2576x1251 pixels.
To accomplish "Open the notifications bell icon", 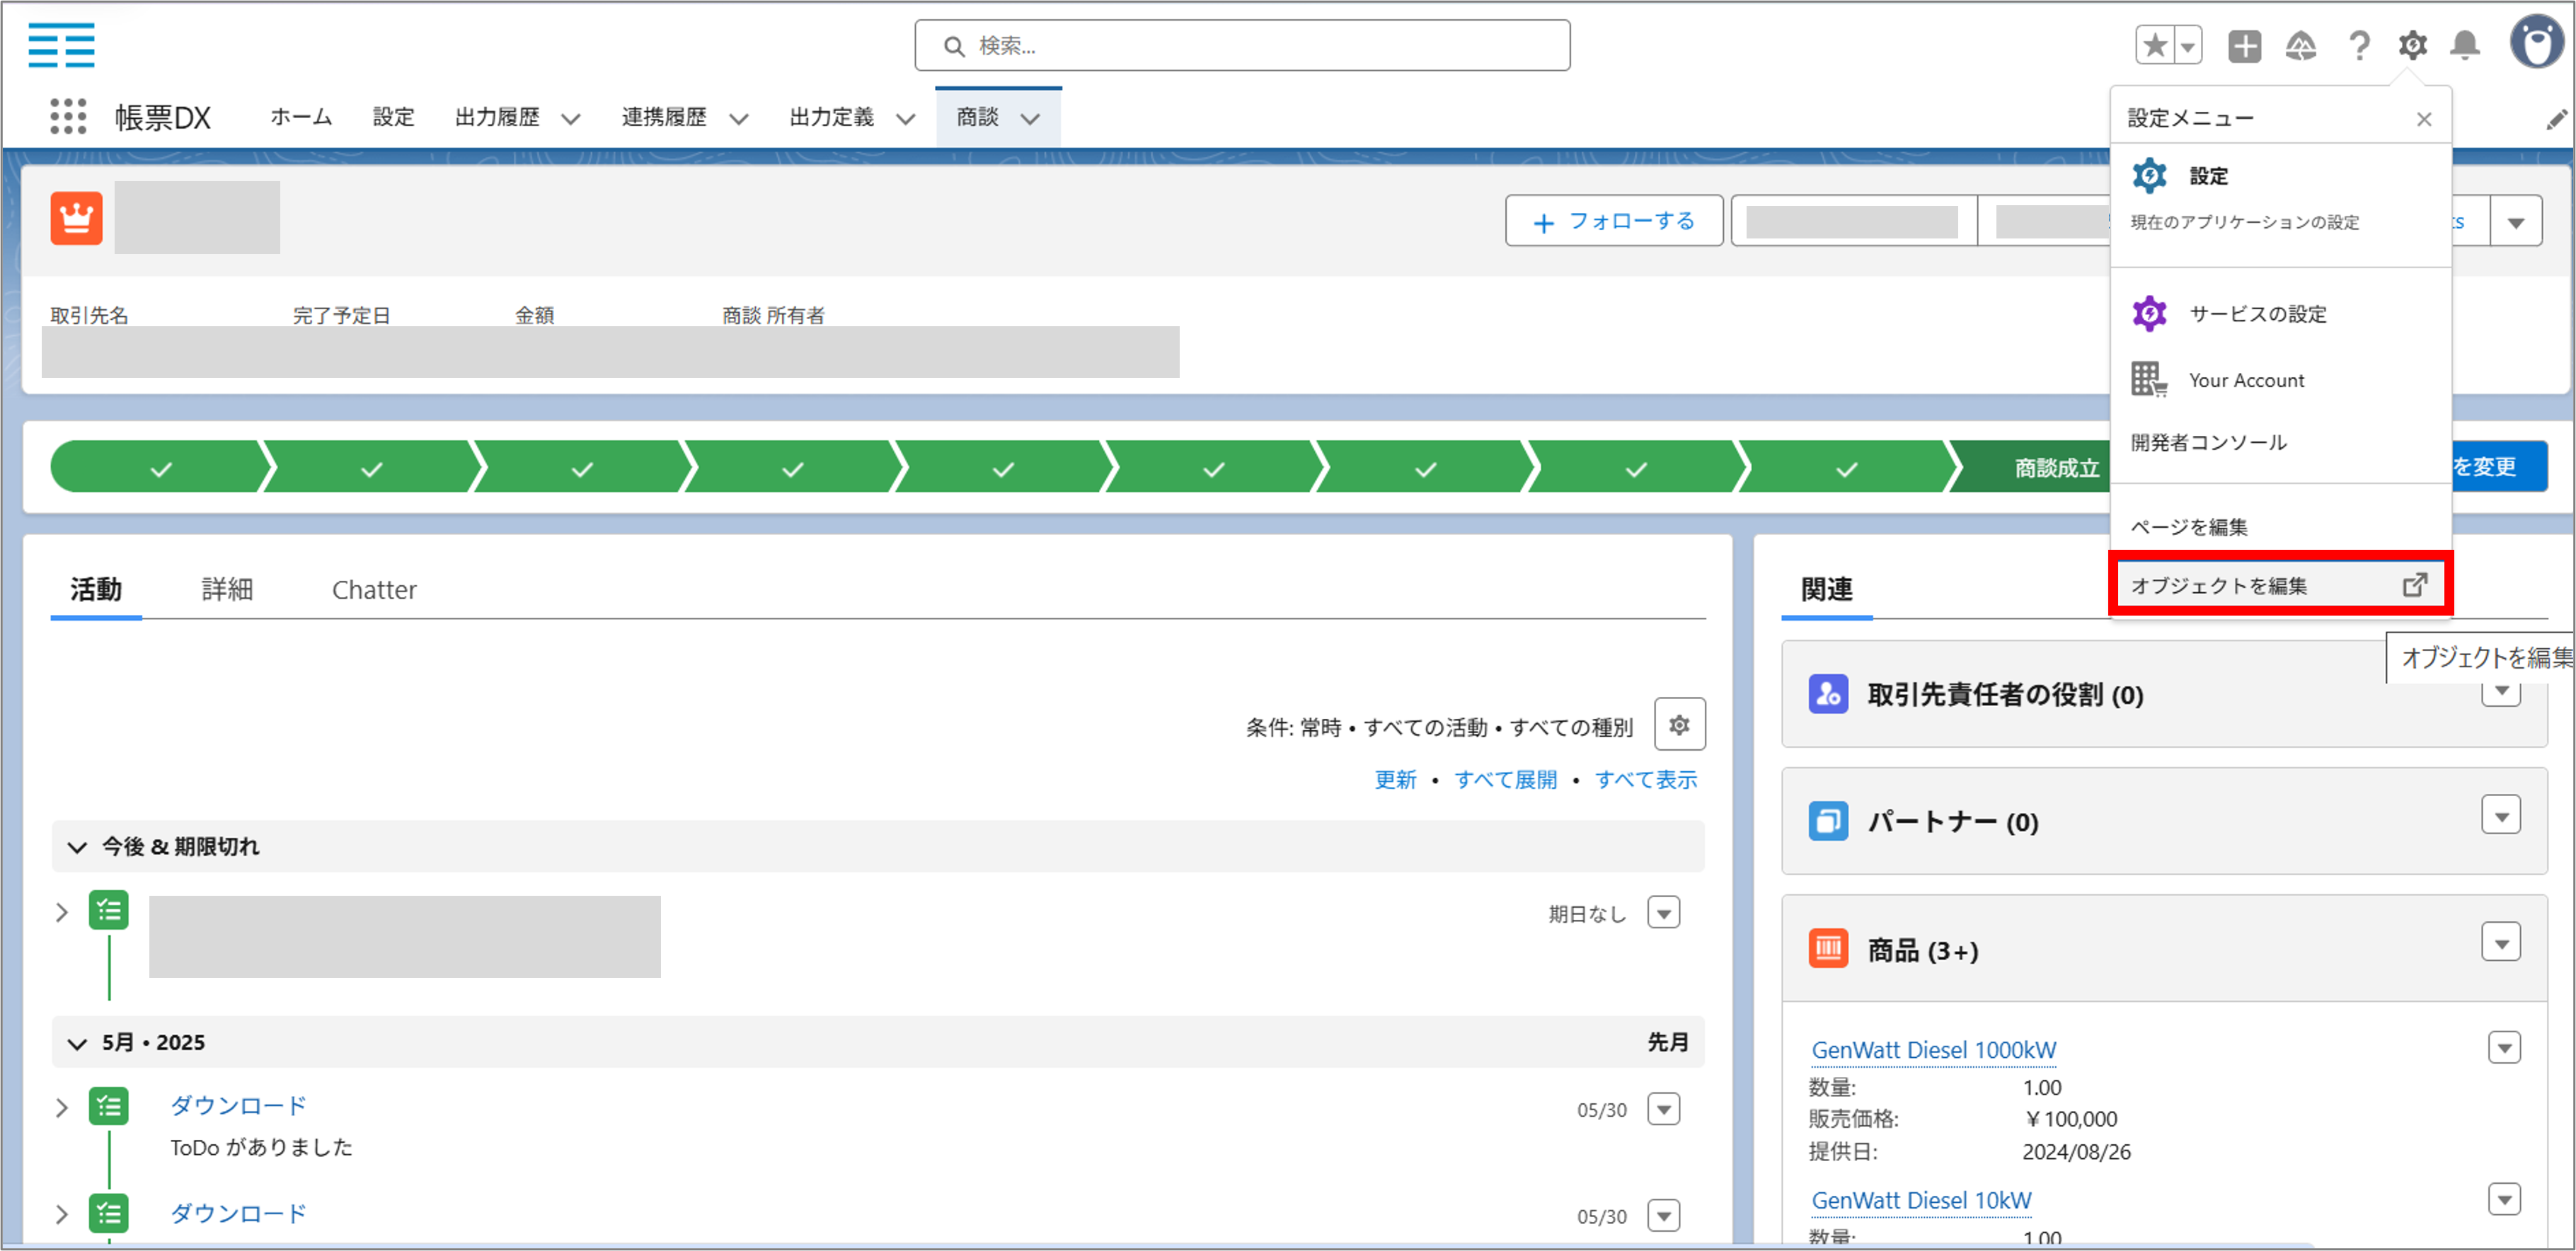I will (2465, 45).
